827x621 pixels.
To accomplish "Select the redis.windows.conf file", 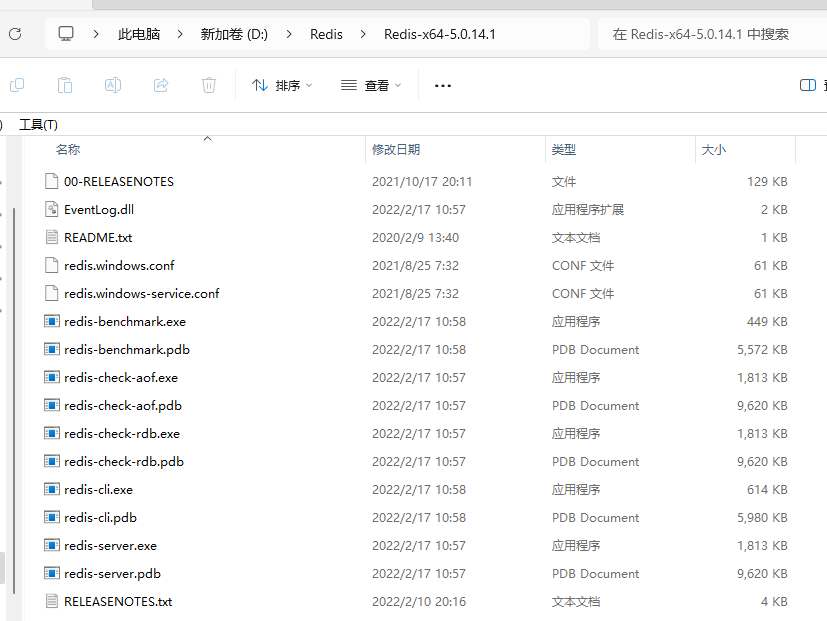I will [x=119, y=265].
